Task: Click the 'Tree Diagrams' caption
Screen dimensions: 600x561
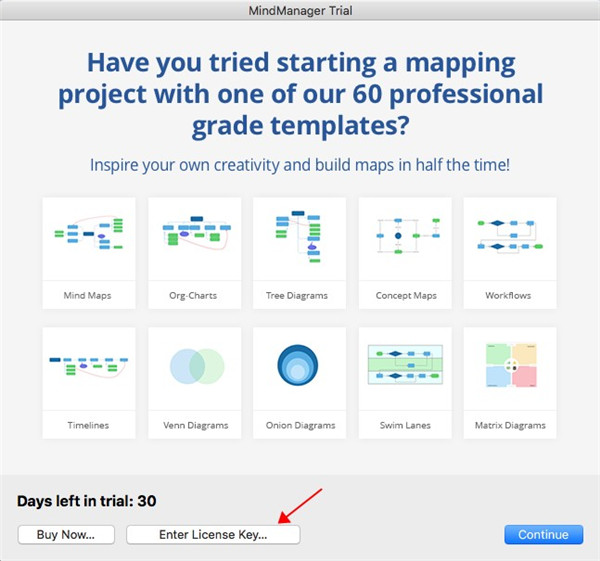Action: pos(297,295)
